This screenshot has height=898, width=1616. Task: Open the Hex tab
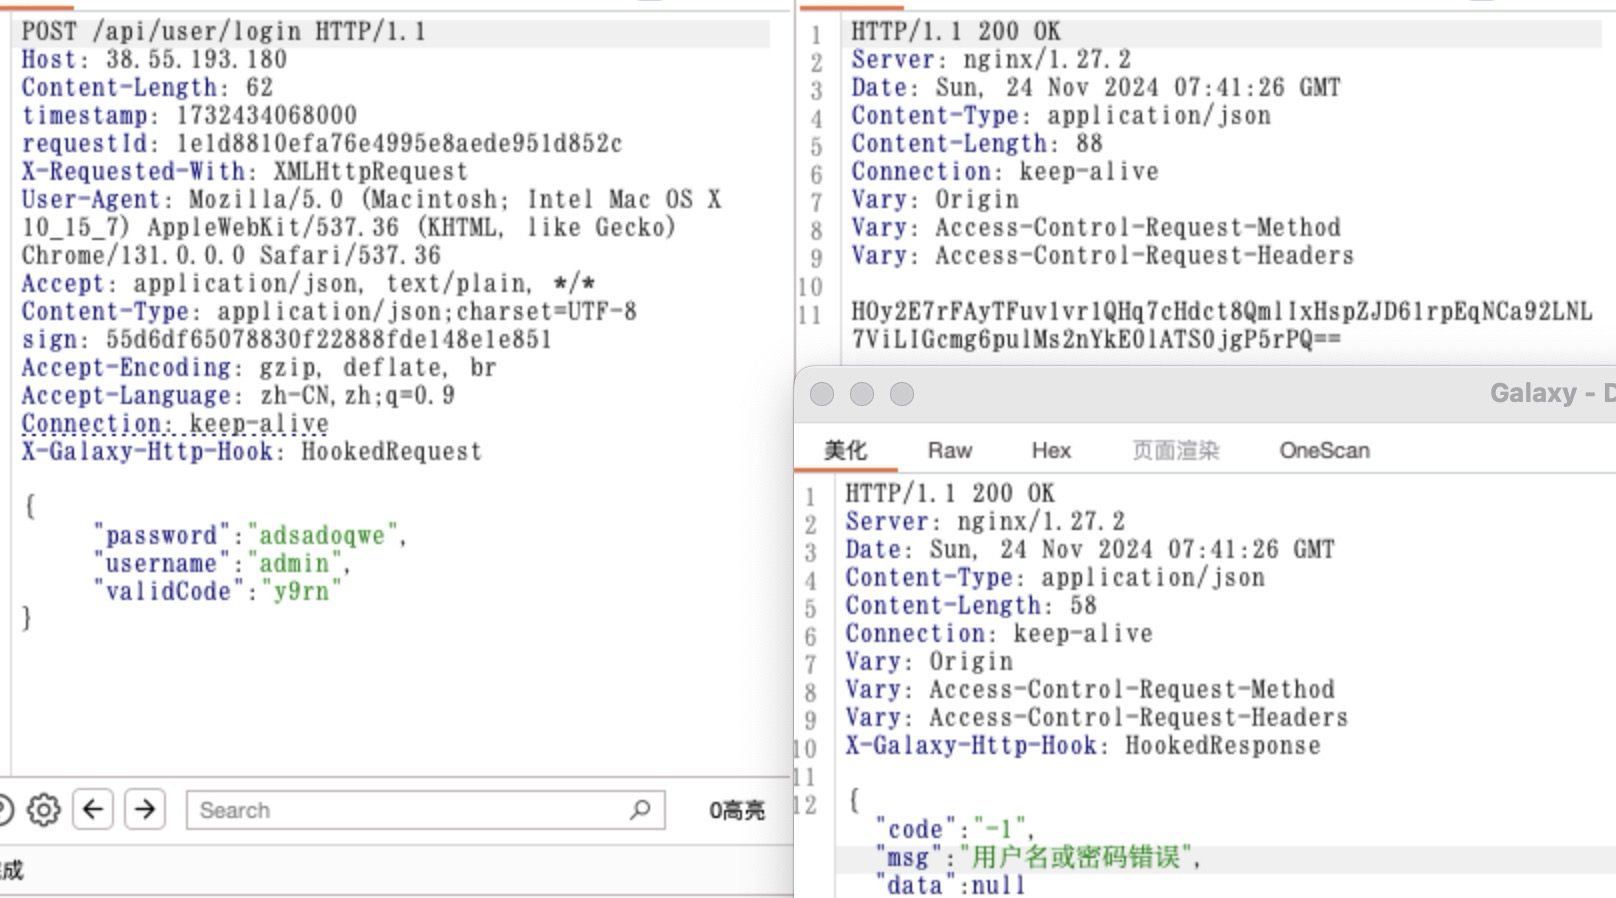[x=1051, y=451]
